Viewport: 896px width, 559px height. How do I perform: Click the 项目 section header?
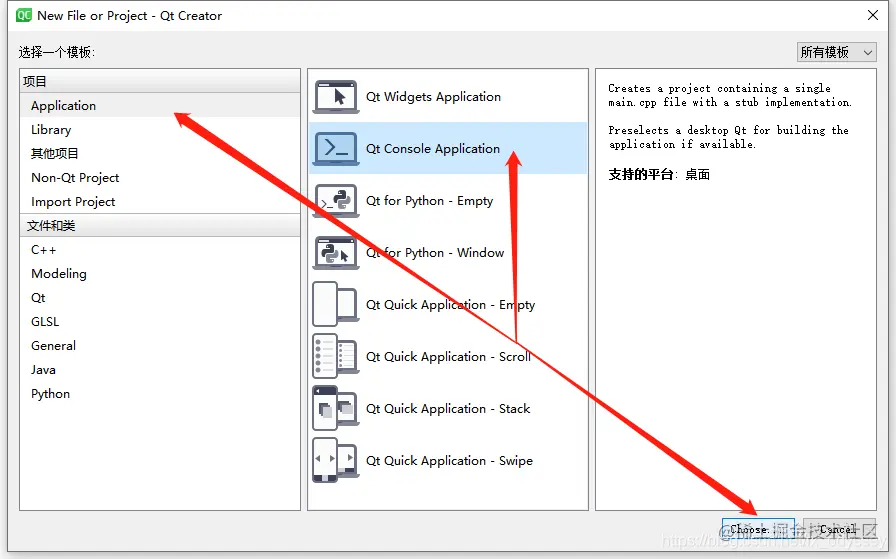pyautogui.click(x=160, y=81)
